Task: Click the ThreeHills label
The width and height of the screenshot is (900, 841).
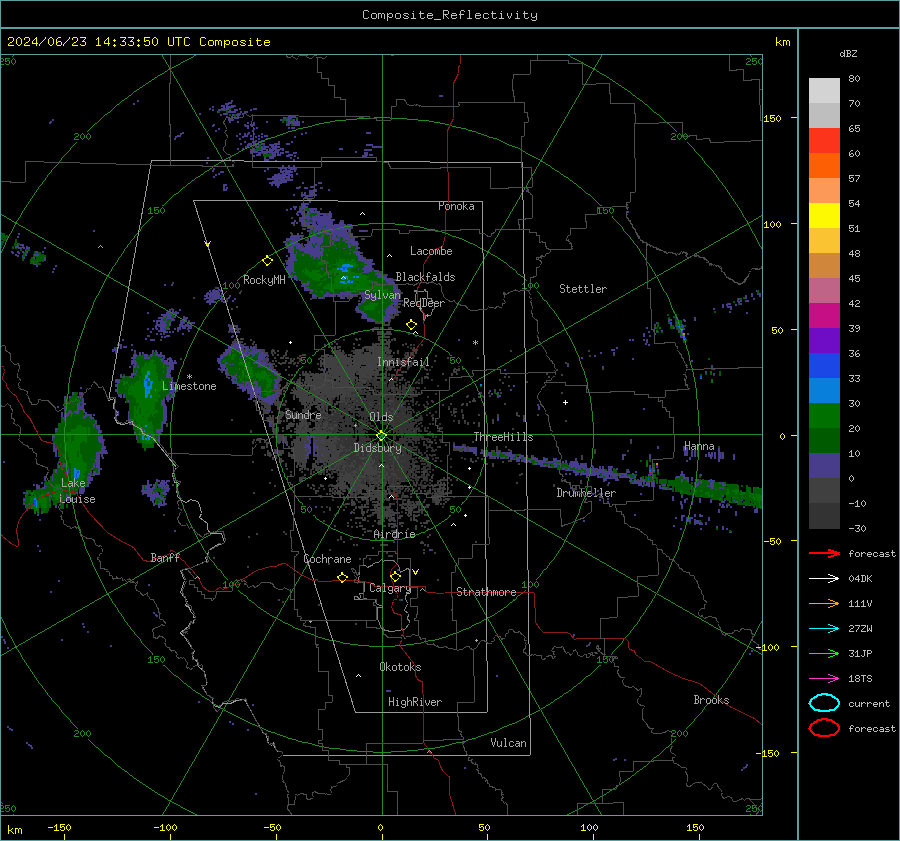Action: (x=503, y=437)
